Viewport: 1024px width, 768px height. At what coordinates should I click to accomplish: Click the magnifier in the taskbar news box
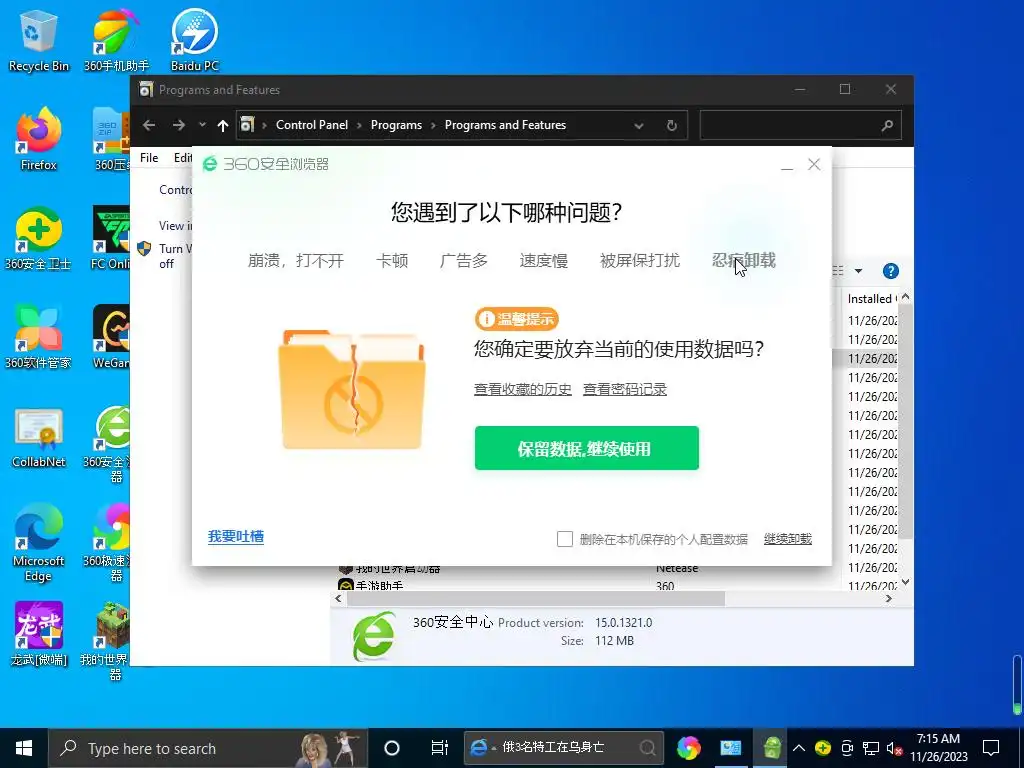point(647,748)
